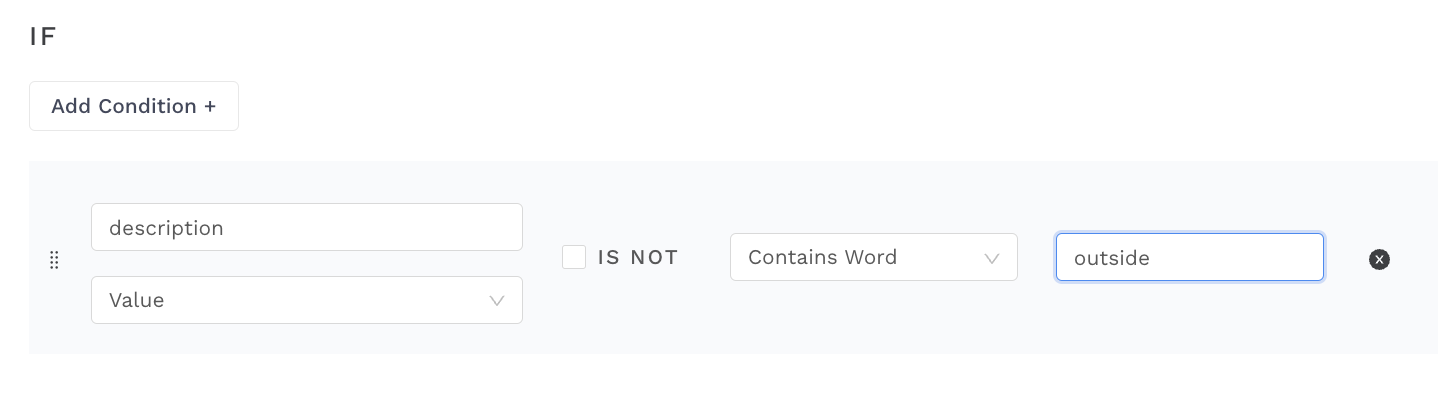This screenshot has width=1454, height=394.
Task: Click the drag handle grip icon
Action: pyautogui.click(x=54, y=260)
